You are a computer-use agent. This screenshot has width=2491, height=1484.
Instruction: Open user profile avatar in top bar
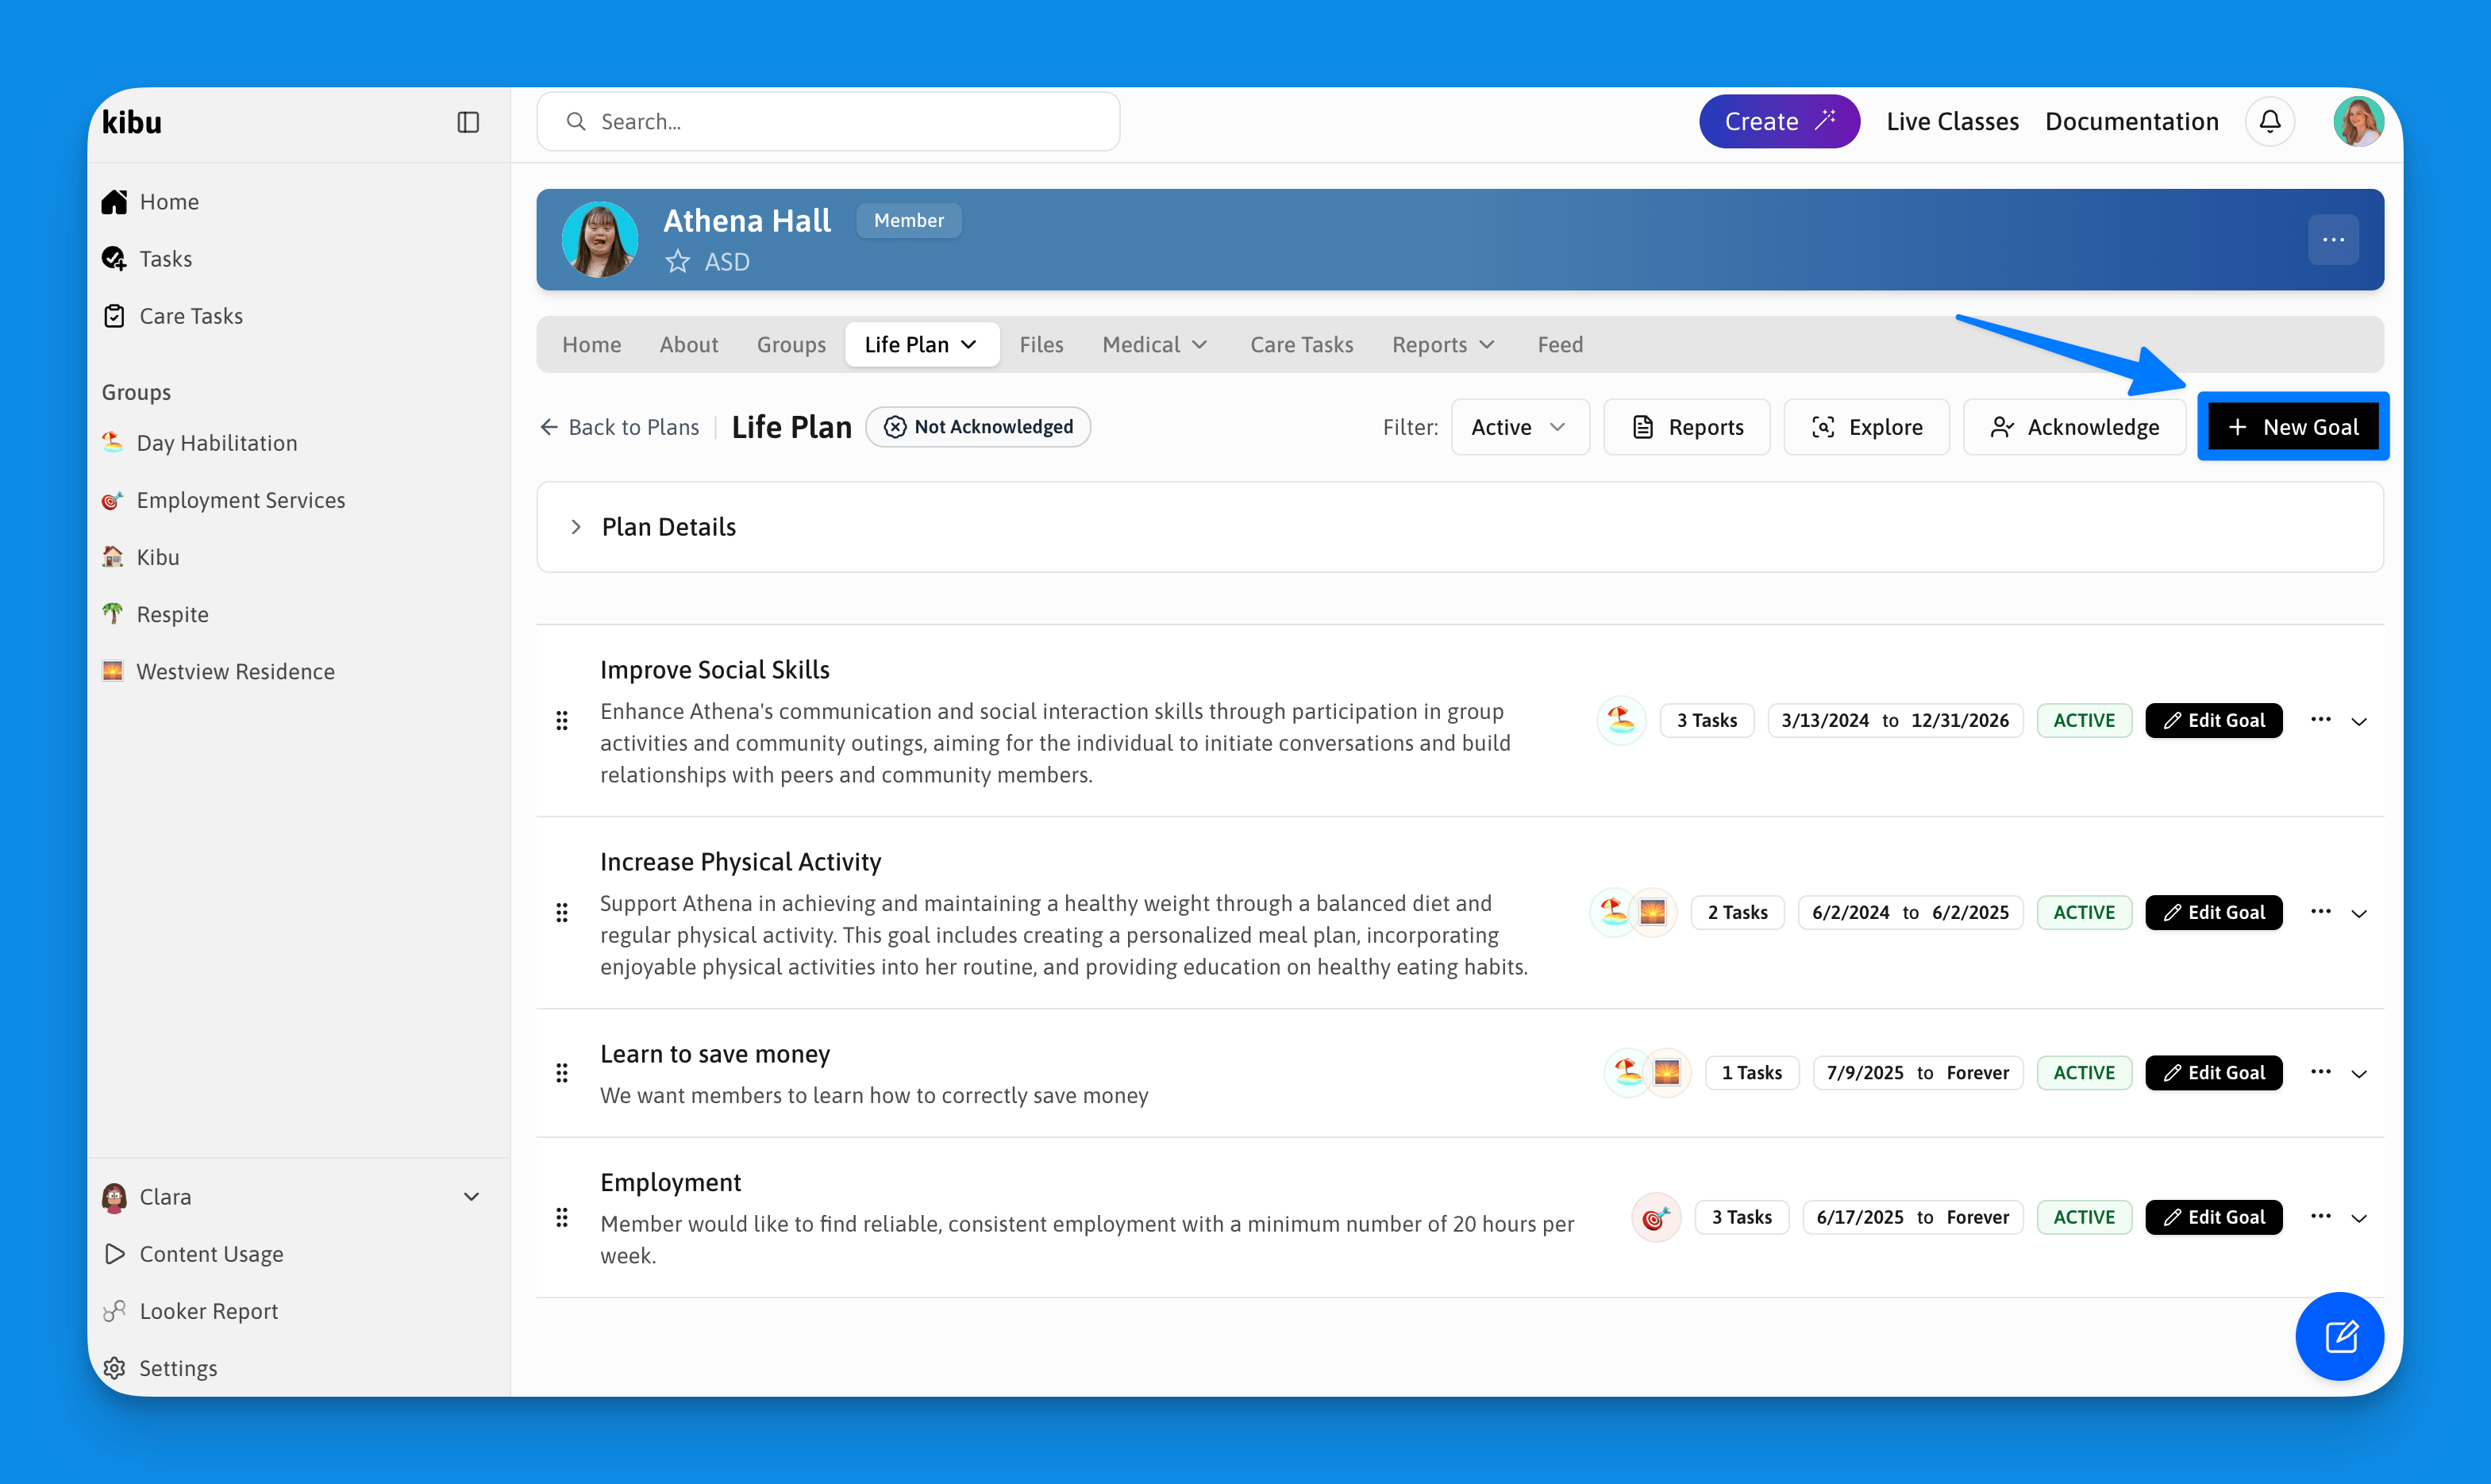pyautogui.click(x=2358, y=122)
